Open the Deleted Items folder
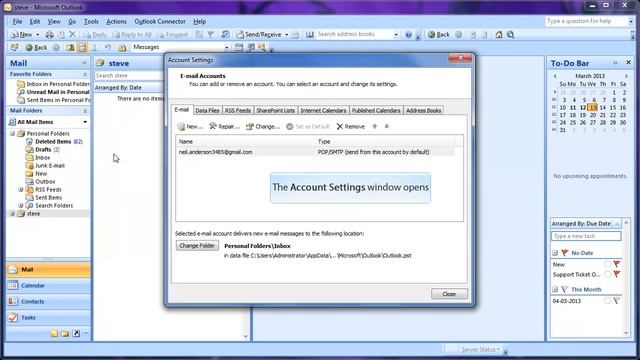The width and height of the screenshot is (640, 360). click(x=53, y=142)
